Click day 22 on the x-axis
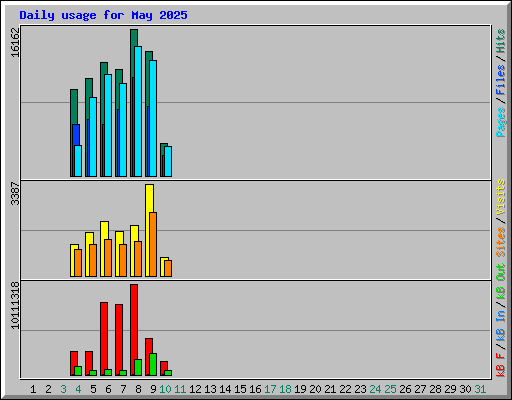 click(345, 389)
